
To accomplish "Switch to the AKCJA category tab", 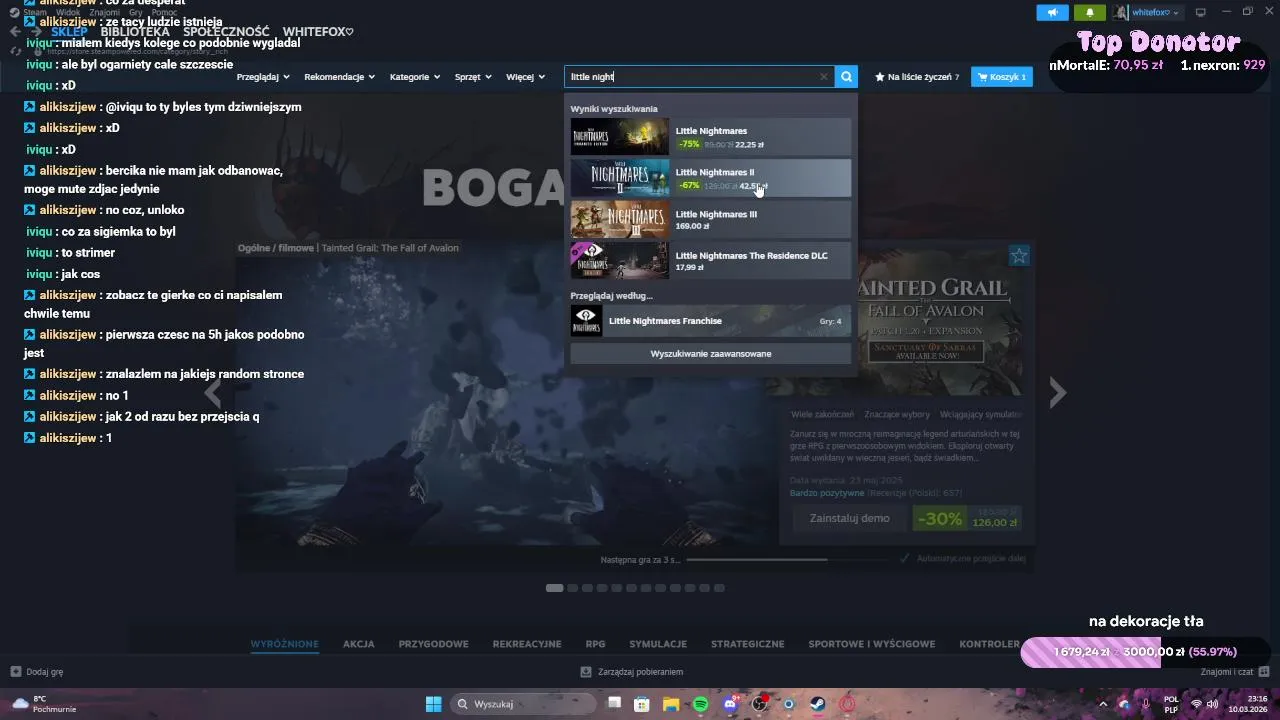I will [358, 644].
